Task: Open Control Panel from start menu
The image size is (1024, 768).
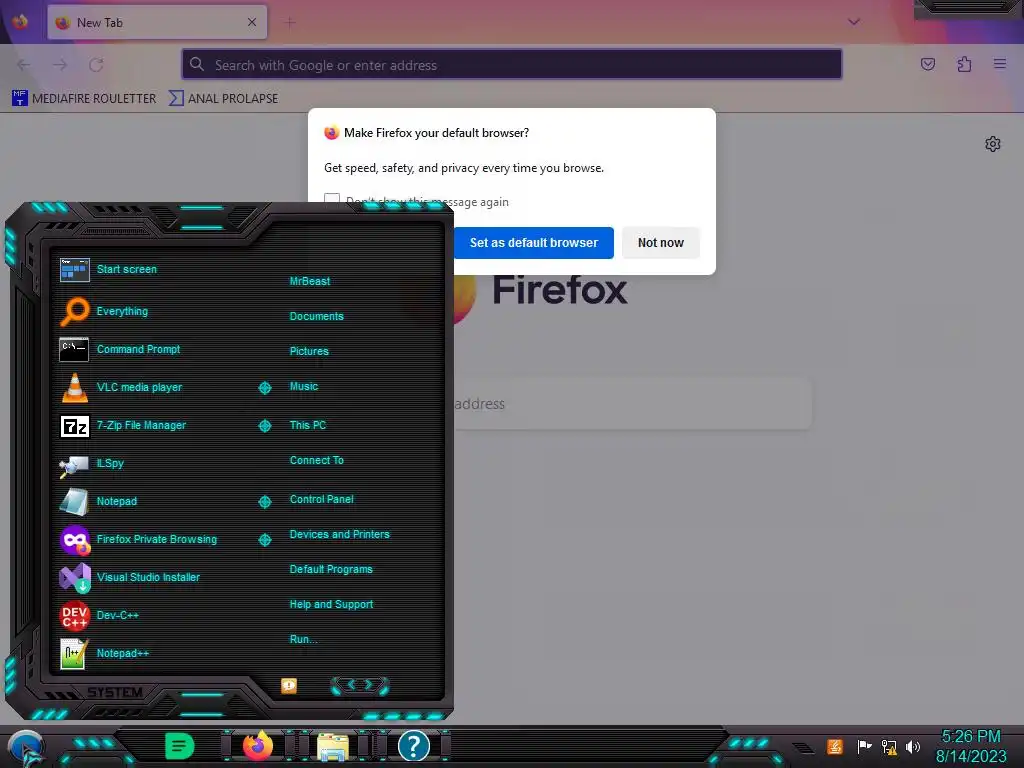Action: [321, 500]
